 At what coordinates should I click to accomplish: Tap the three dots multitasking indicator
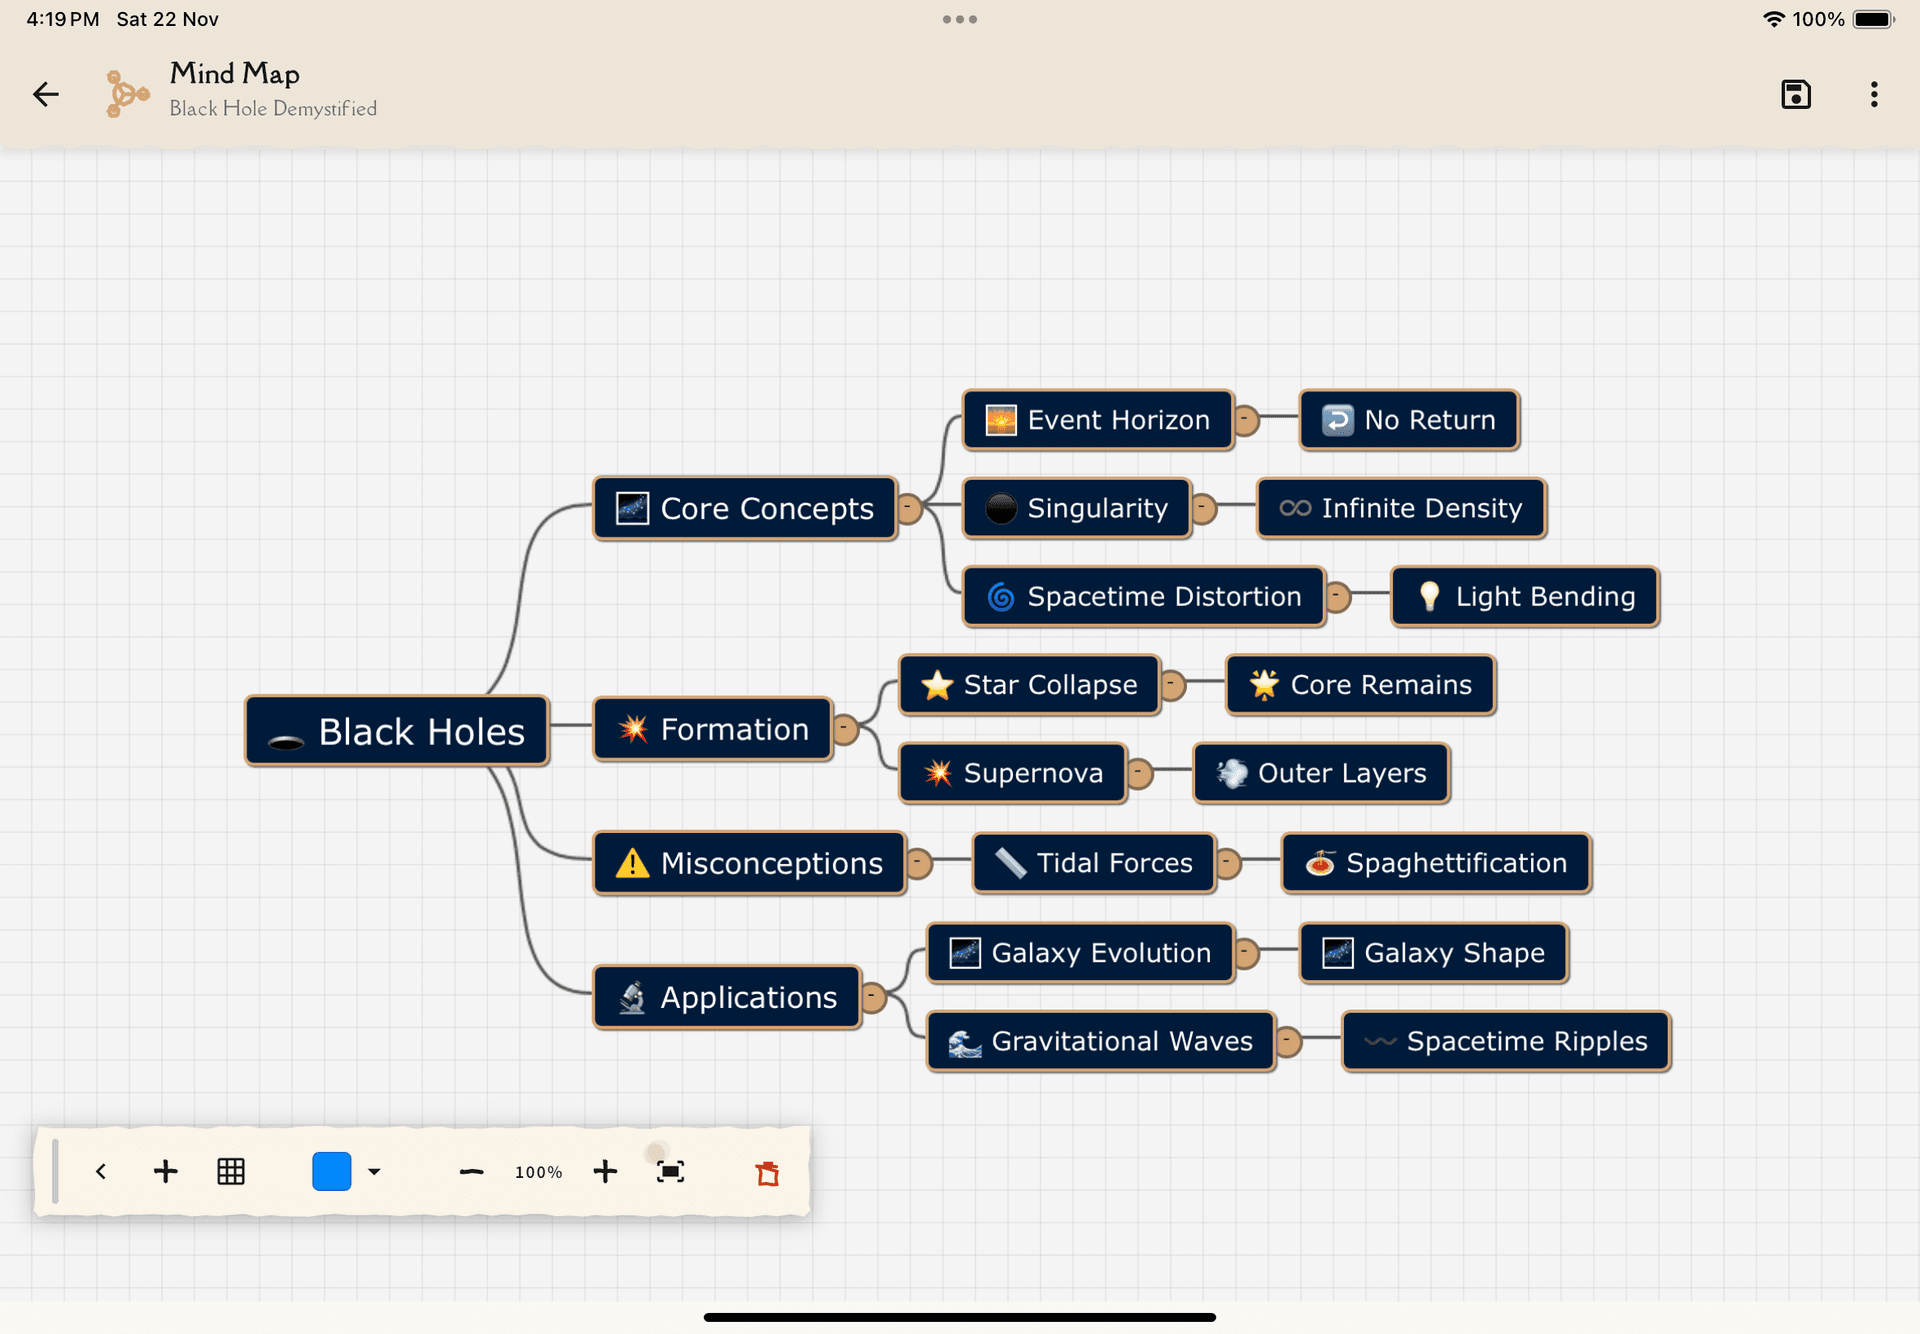[x=959, y=19]
